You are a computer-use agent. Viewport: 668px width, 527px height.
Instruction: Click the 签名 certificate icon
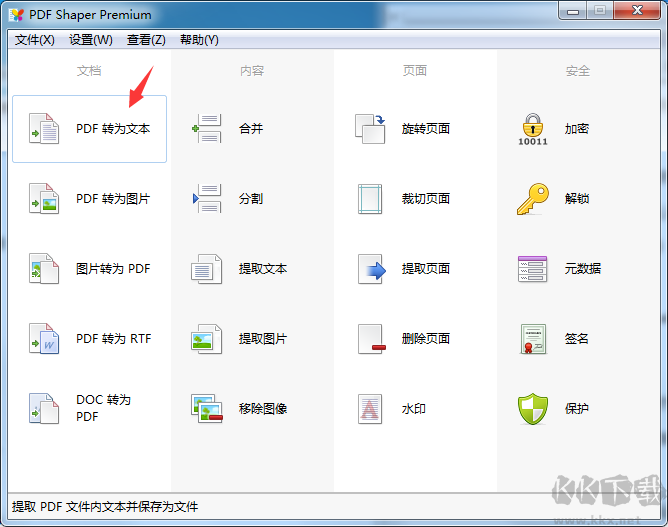pos(533,339)
